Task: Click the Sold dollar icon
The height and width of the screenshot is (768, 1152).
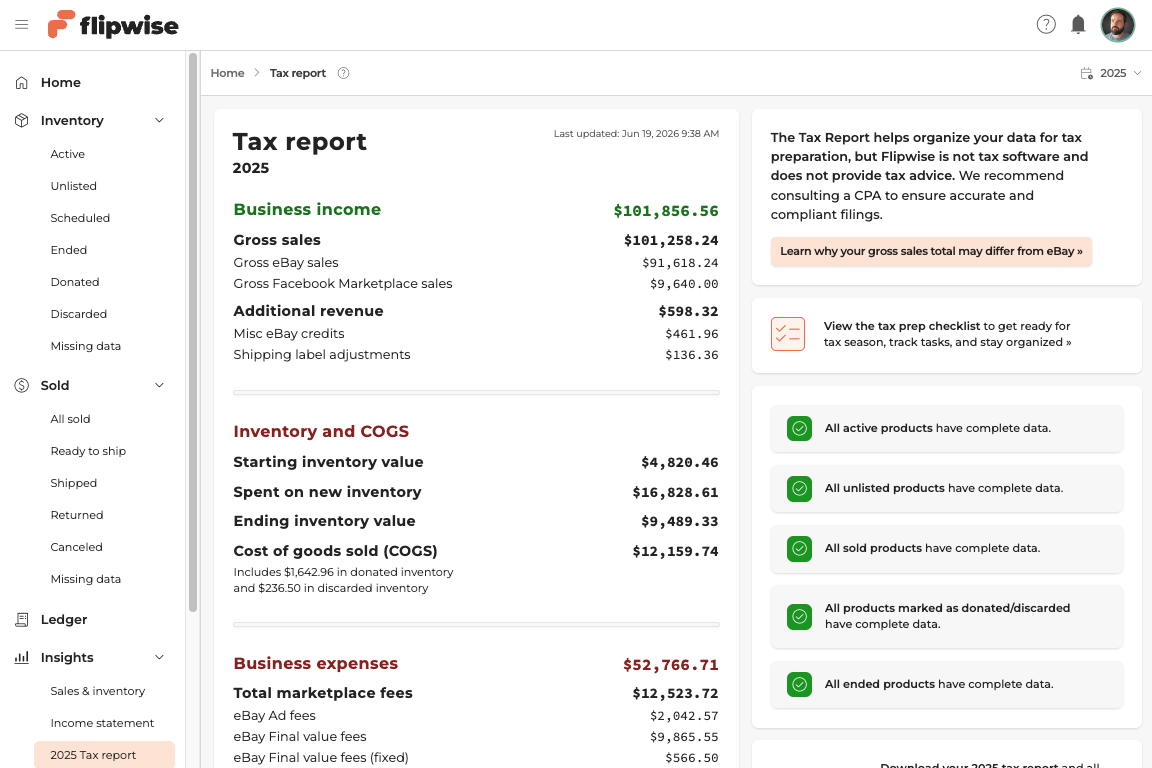Action: [x=22, y=385]
